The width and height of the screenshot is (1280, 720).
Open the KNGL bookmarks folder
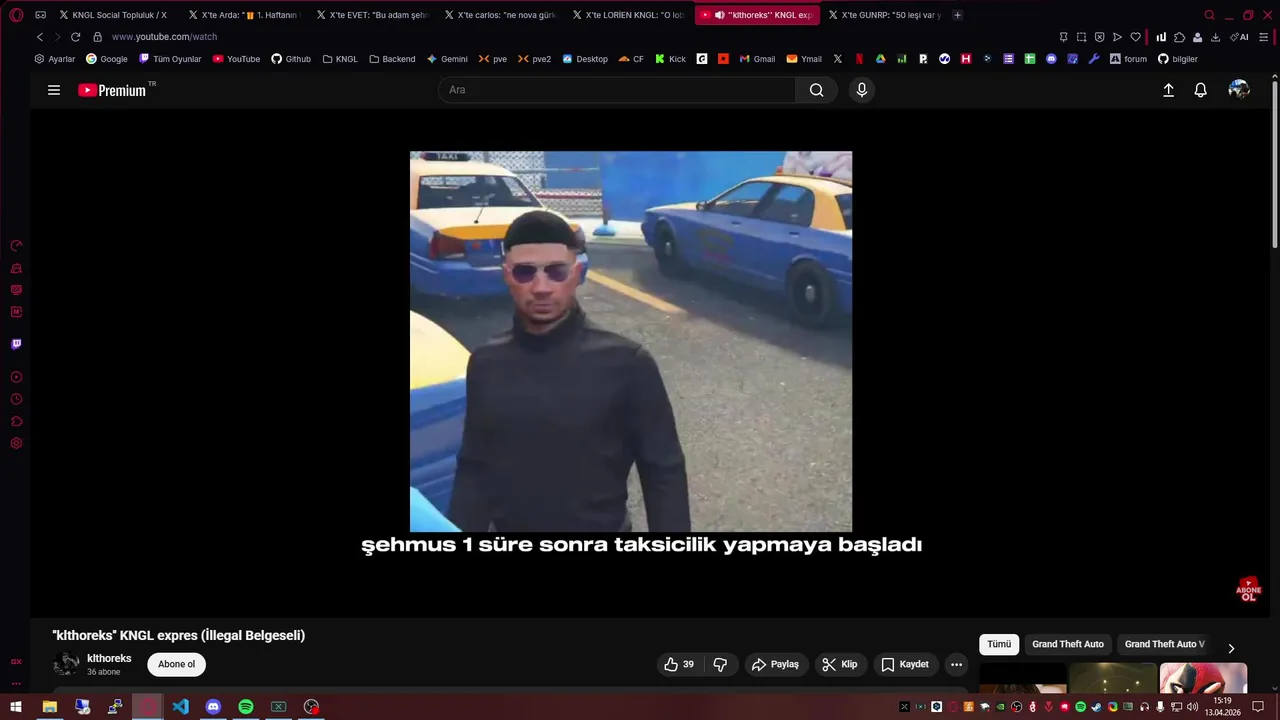(x=340, y=59)
